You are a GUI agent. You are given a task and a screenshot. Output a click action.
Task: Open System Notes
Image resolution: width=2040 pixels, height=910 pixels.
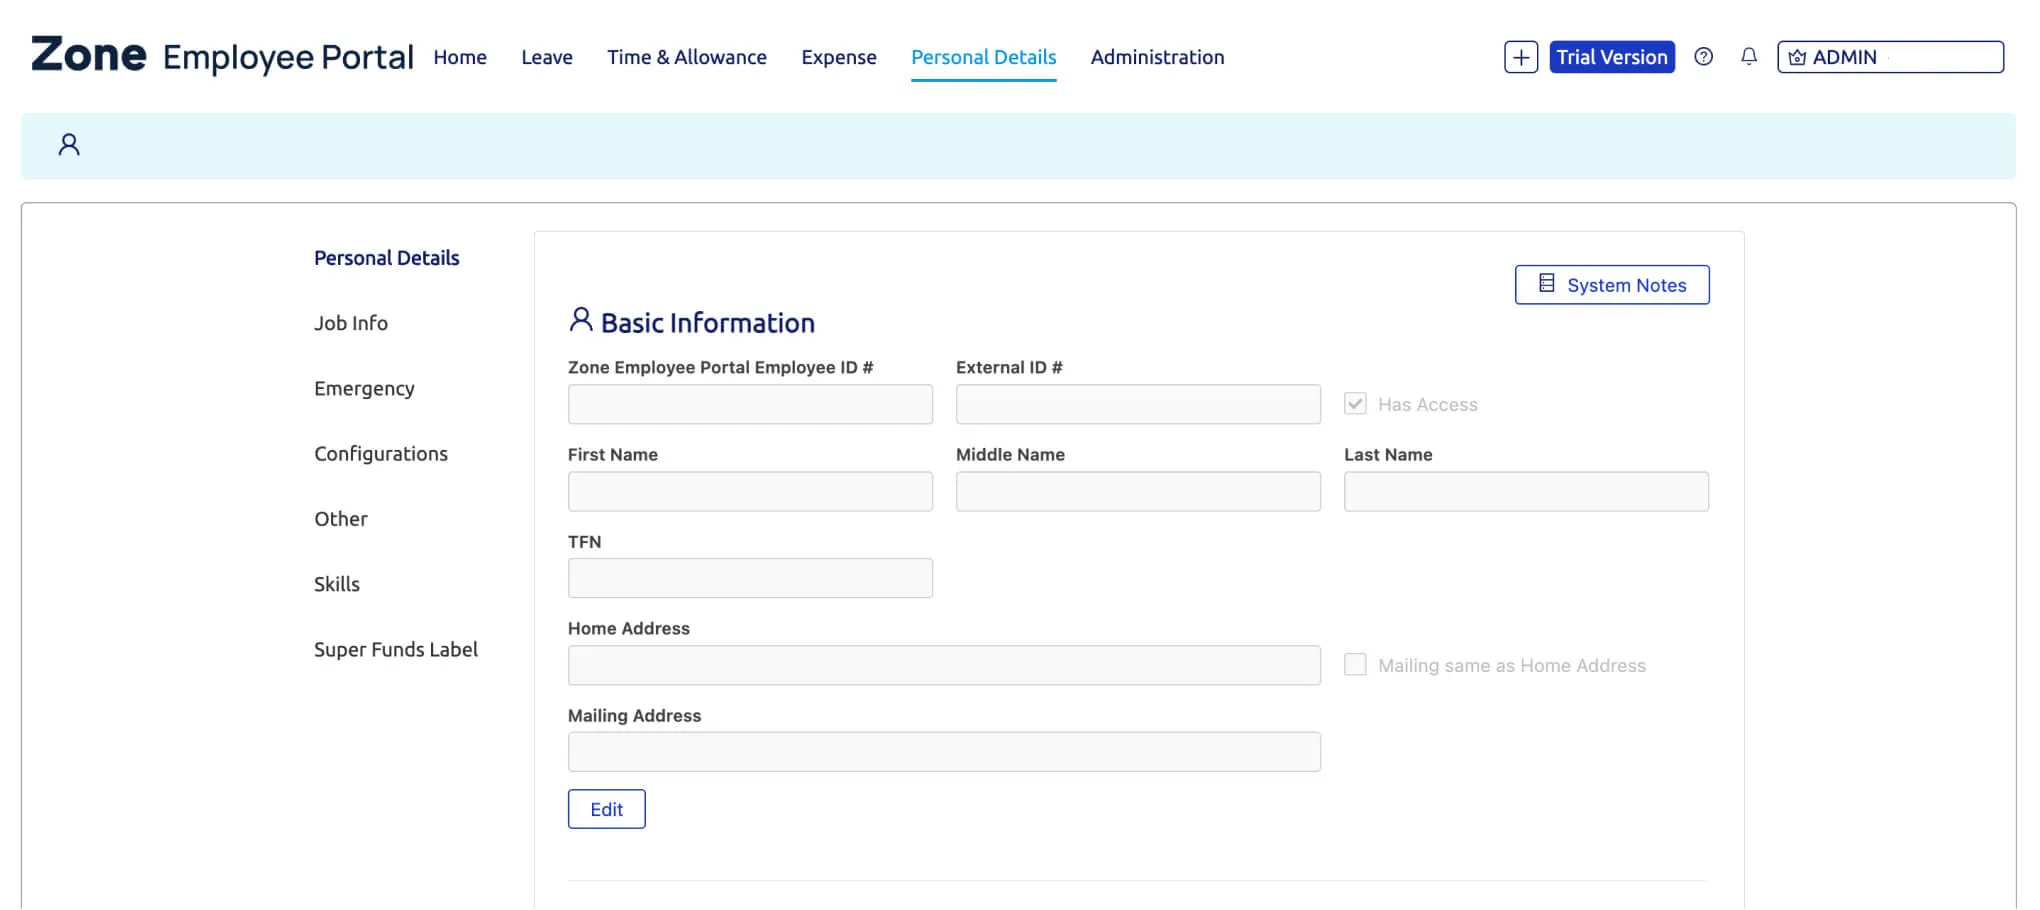(1611, 285)
